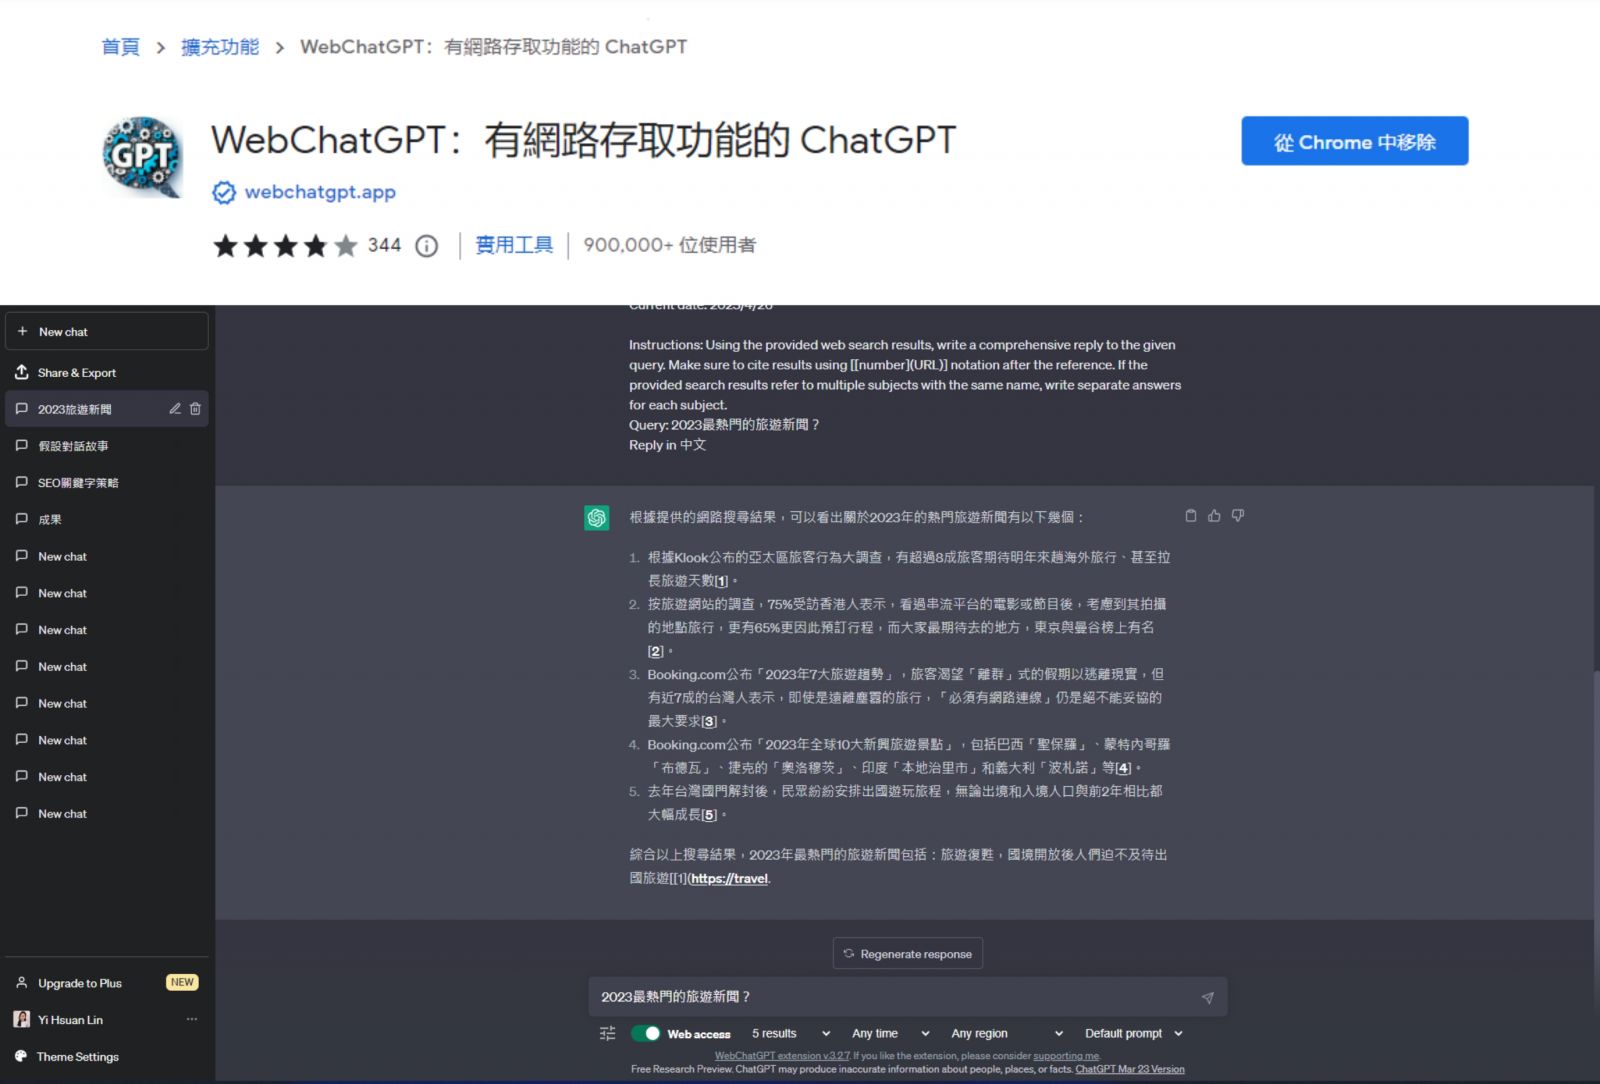The width and height of the screenshot is (1600, 1084).
Task: Open the rating info icon beside 344
Action: point(427,246)
